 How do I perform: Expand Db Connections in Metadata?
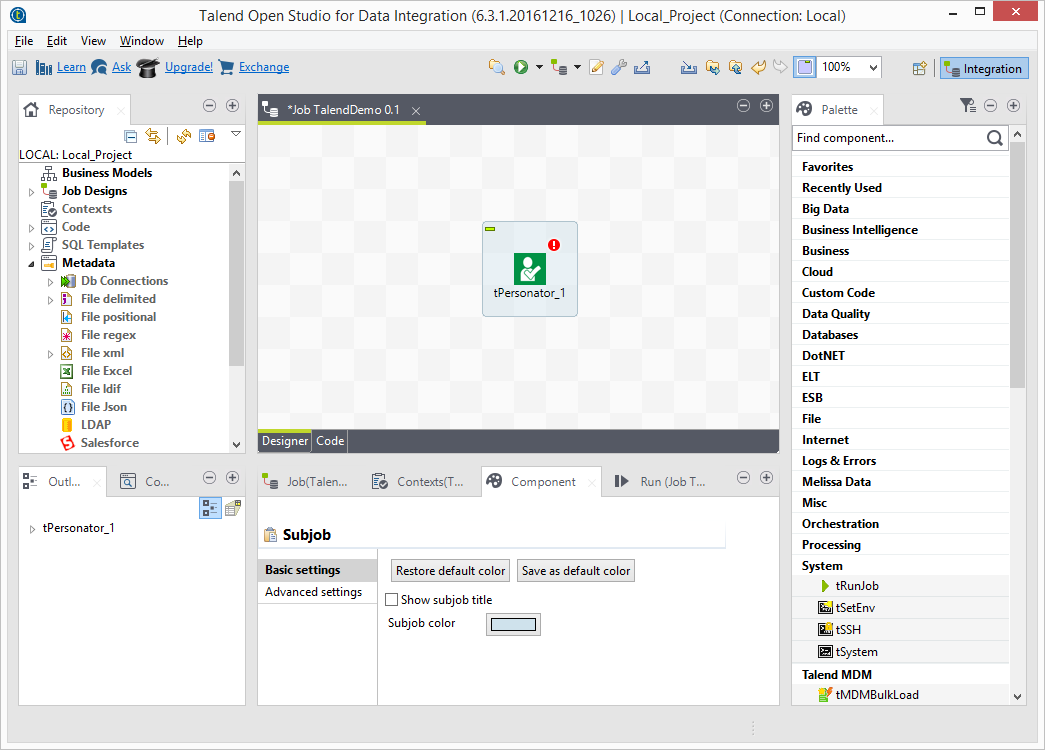50,282
